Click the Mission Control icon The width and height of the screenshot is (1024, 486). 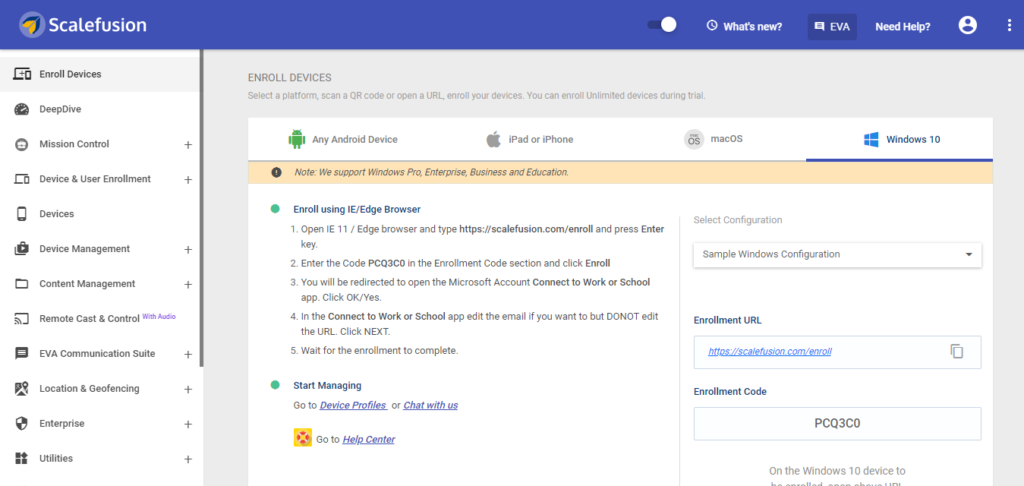point(22,144)
